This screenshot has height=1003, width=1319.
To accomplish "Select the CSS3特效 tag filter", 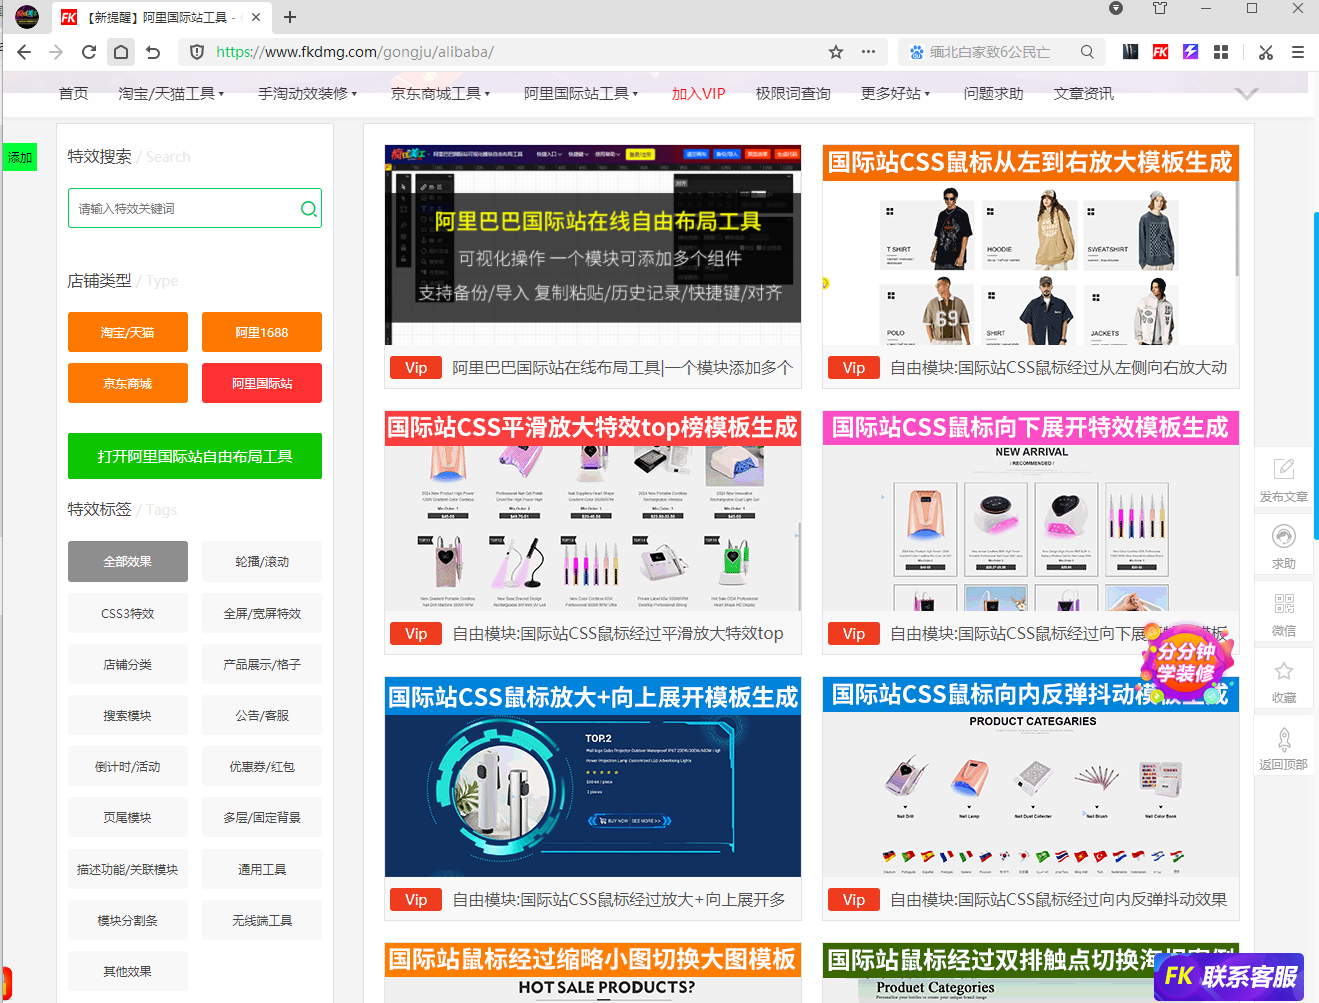I will point(128,613).
